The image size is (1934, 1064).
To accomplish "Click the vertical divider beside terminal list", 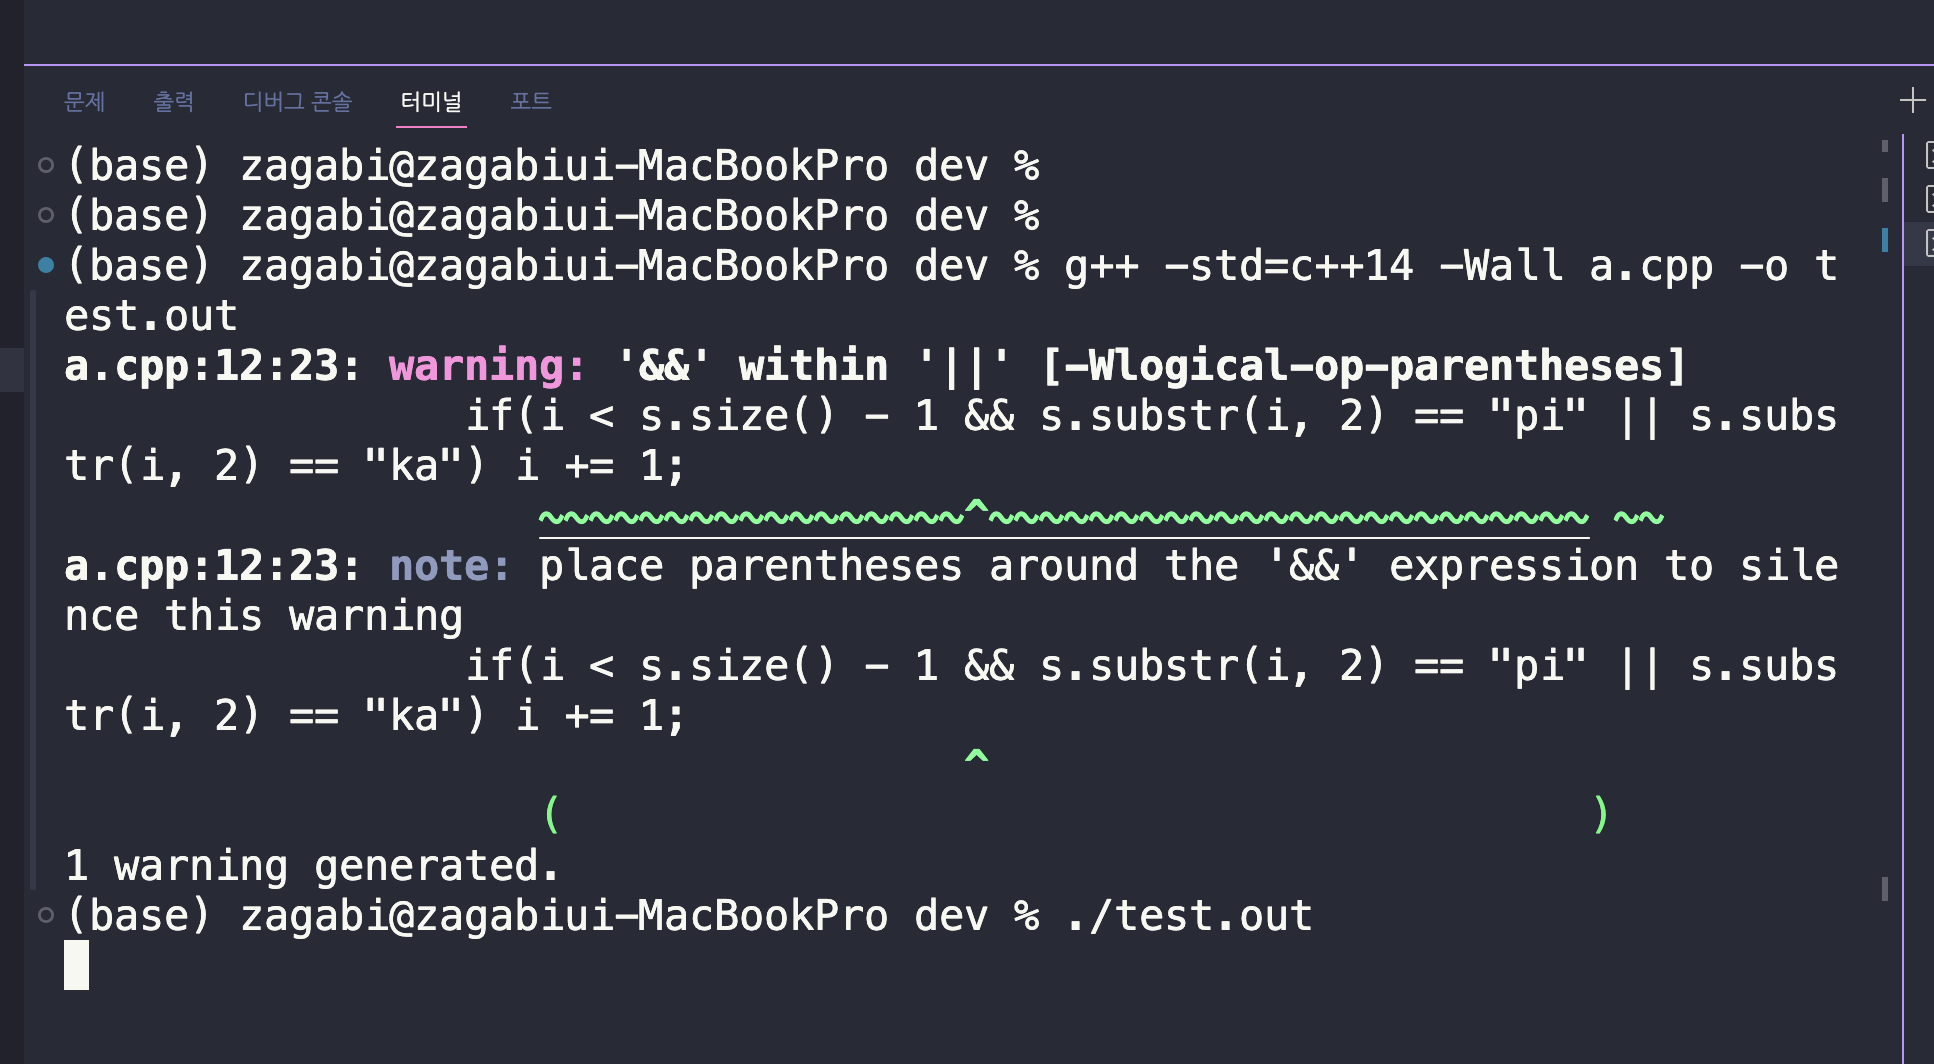I will pos(1903,600).
